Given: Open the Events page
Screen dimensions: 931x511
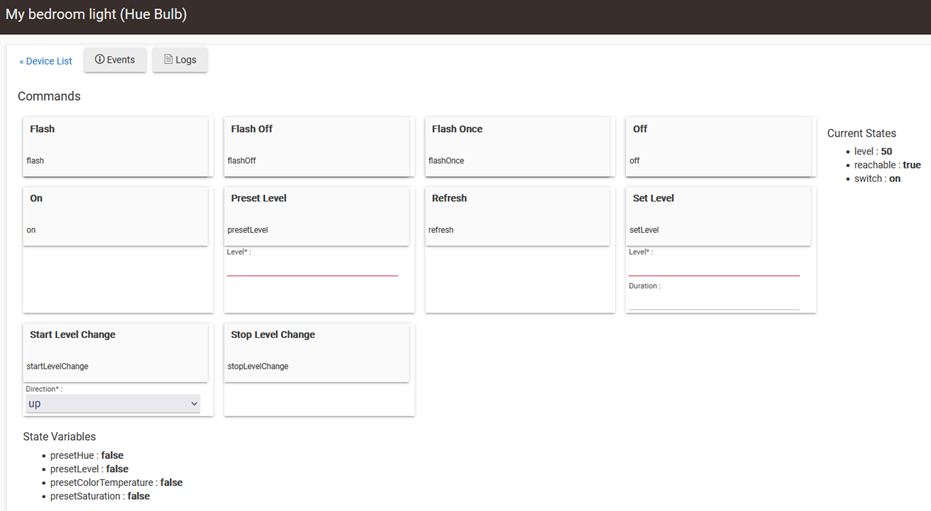Looking at the screenshot, I should click(x=115, y=60).
